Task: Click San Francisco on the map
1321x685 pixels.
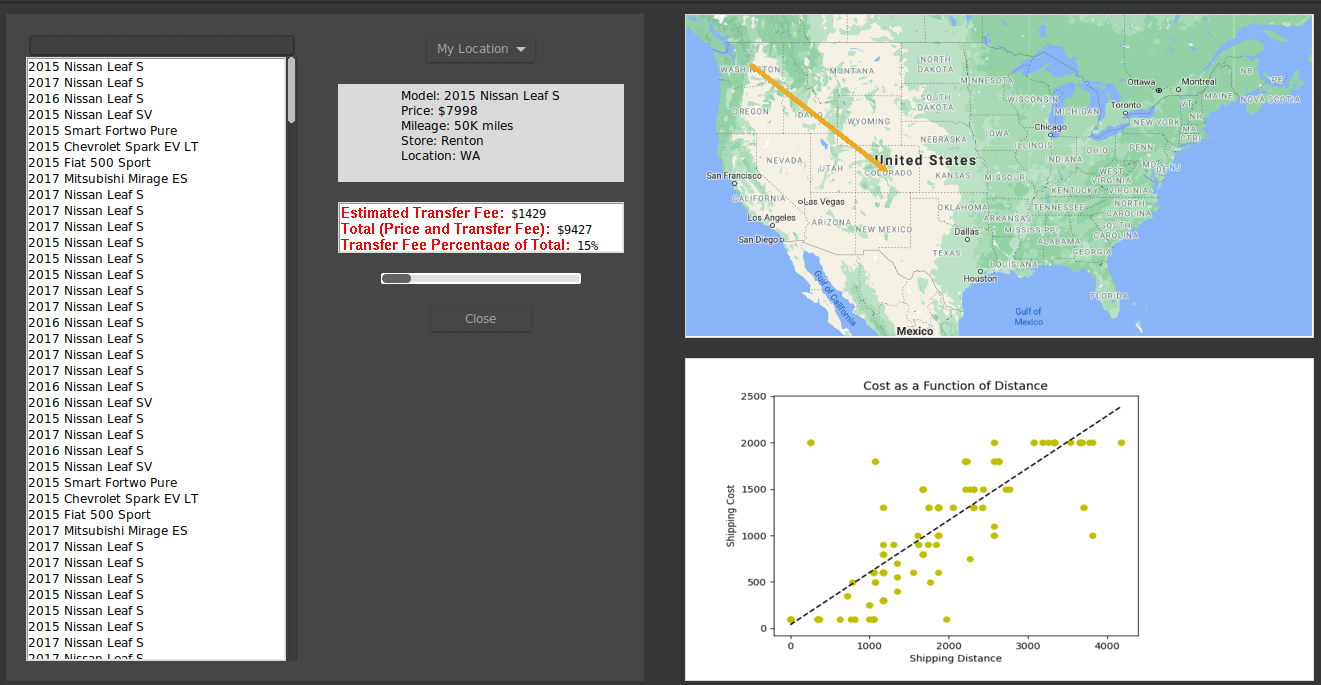Action: [x=734, y=175]
